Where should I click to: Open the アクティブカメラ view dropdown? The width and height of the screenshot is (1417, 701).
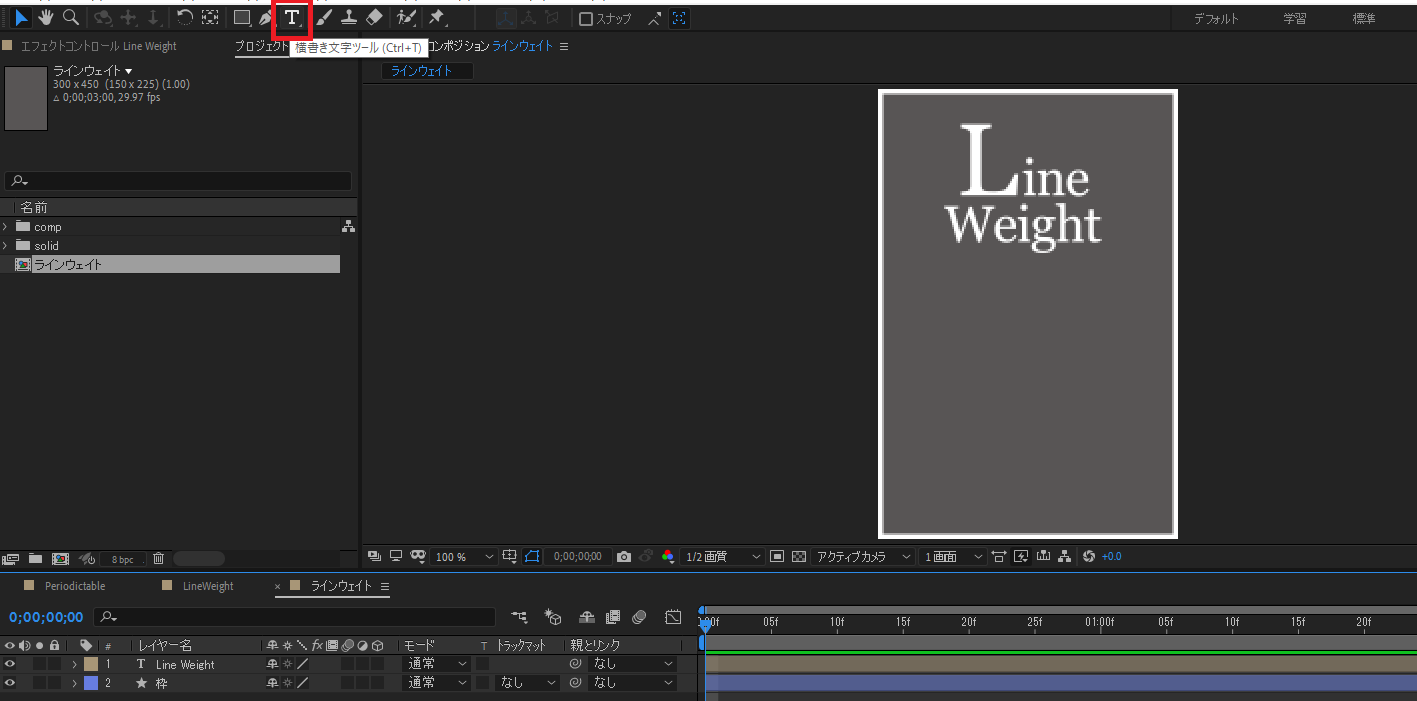pos(864,557)
